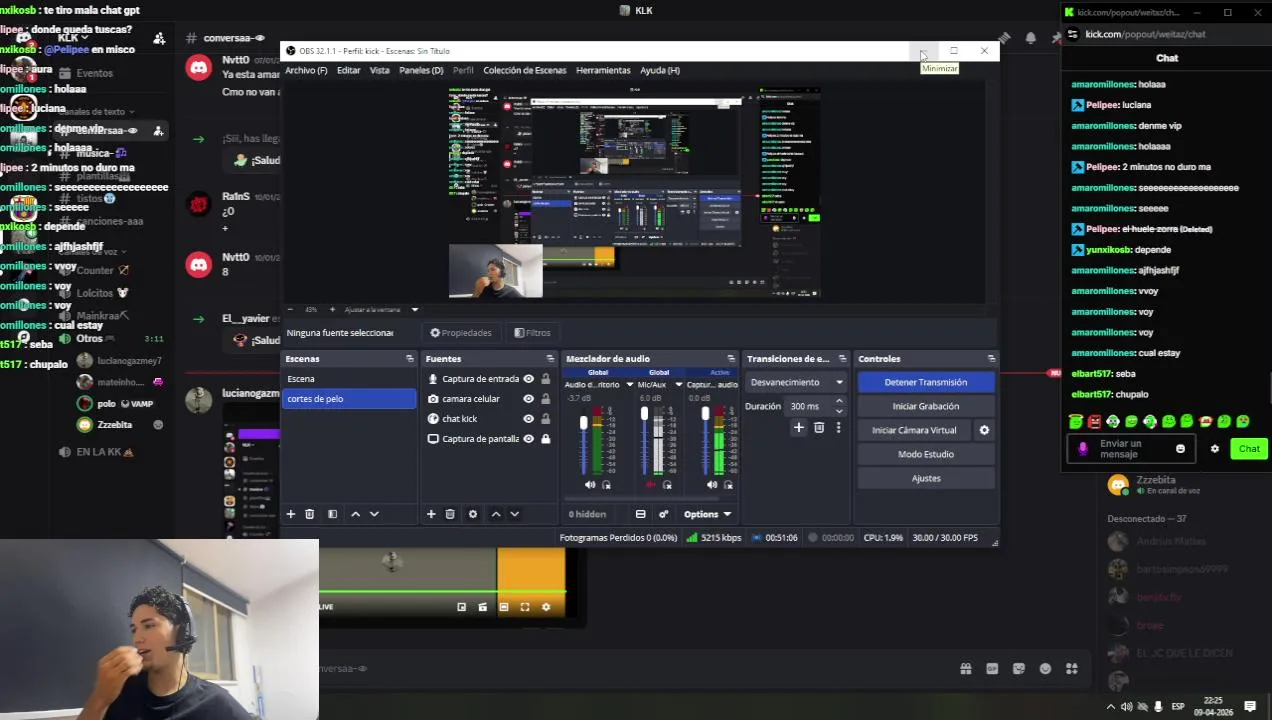Remove selected source with Fuentes trash icon

tap(450, 514)
